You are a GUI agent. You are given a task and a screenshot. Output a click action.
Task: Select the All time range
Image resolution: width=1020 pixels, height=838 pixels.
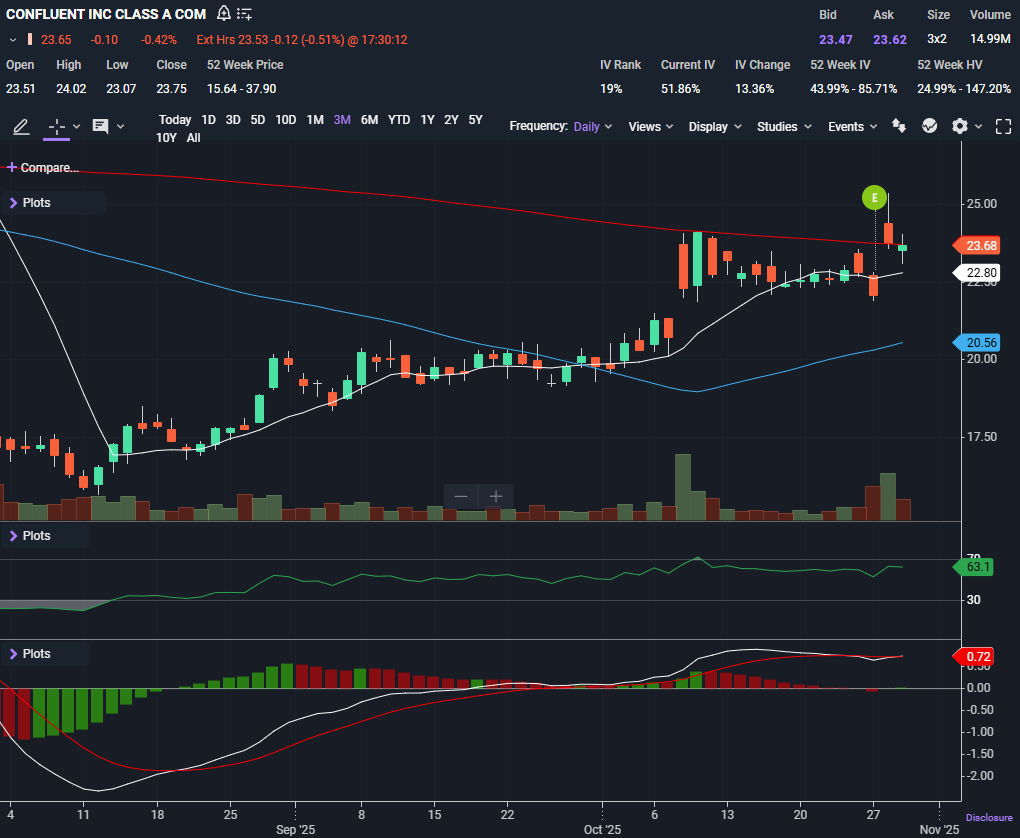coord(193,137)
